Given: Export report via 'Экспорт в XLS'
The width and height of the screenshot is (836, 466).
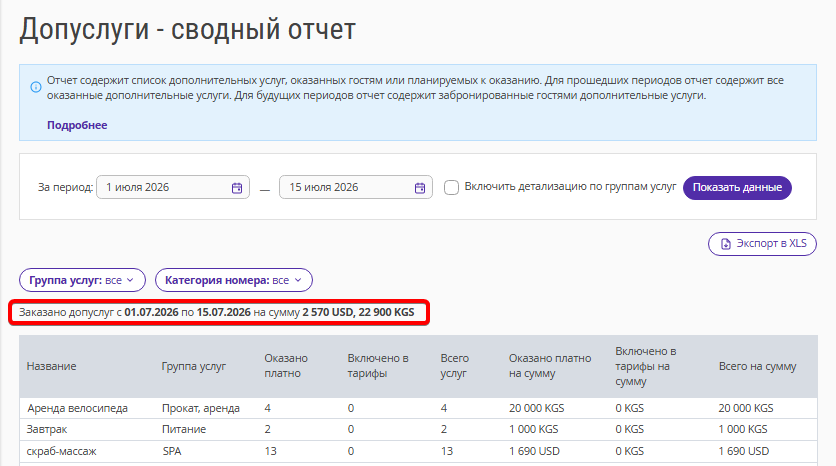Looking at the screenshot, I should [x=762, y=244].
